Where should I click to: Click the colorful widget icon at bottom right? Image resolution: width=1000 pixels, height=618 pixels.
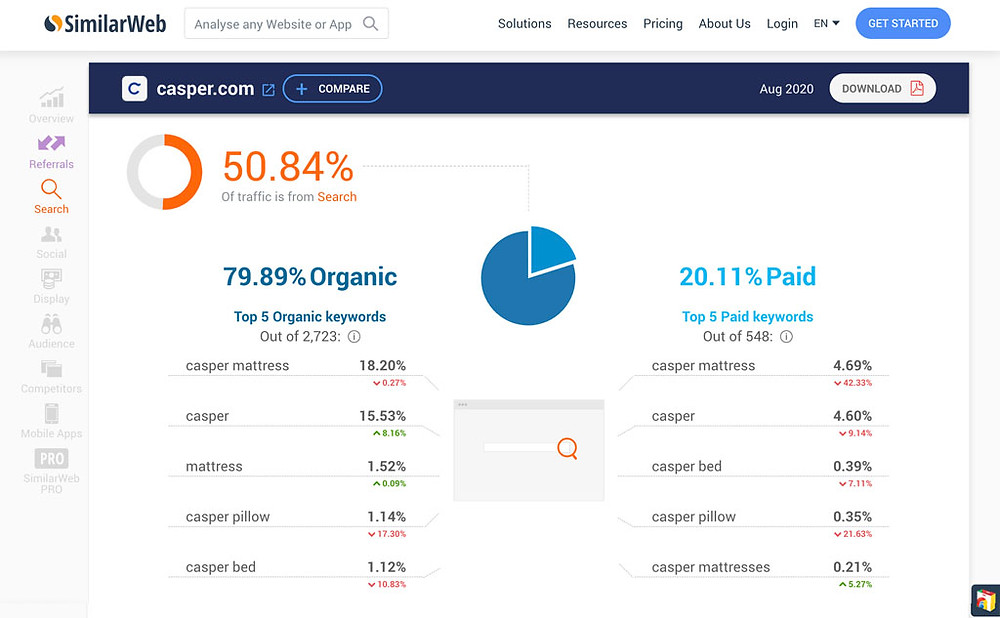[x=986, y=601]
